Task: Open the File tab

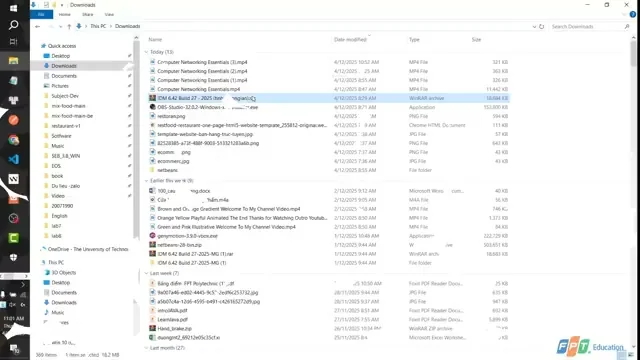Action: 41,14
